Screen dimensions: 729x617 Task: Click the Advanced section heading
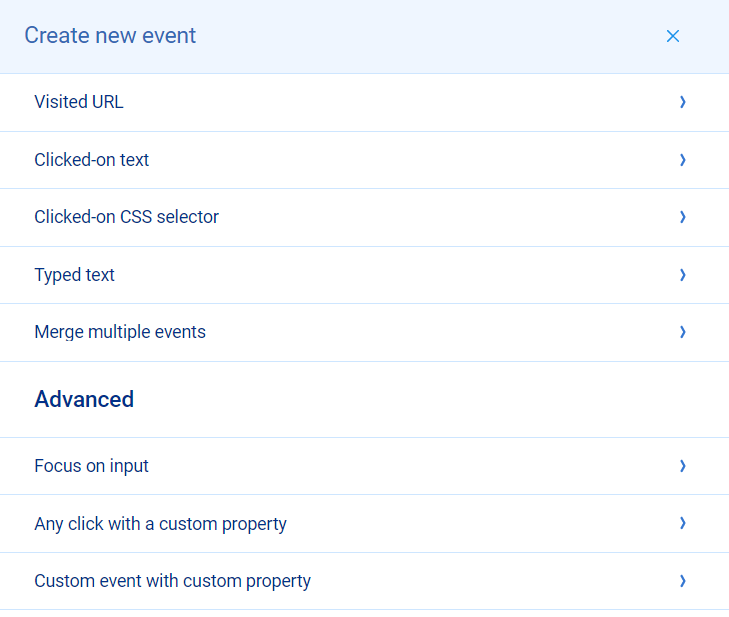coord(84,400)
